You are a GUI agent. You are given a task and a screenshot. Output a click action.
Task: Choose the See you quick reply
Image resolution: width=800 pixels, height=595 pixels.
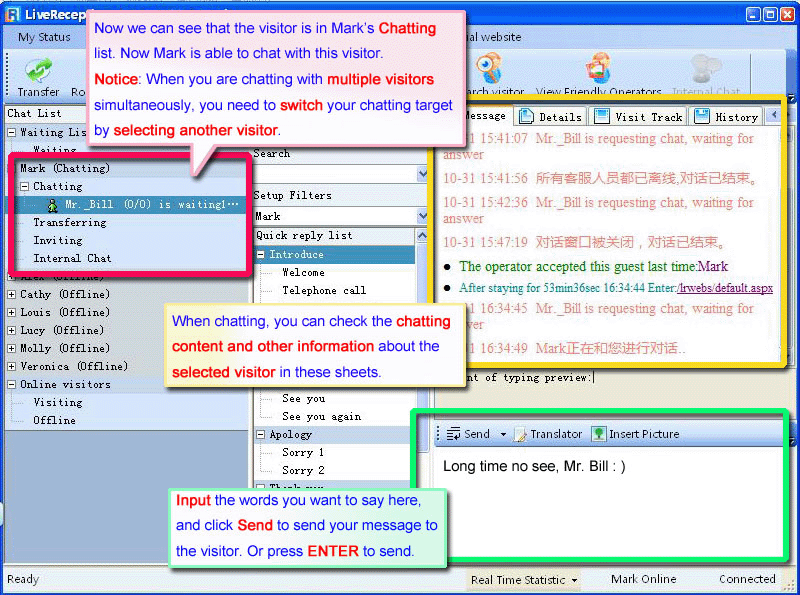coord(304,399)
